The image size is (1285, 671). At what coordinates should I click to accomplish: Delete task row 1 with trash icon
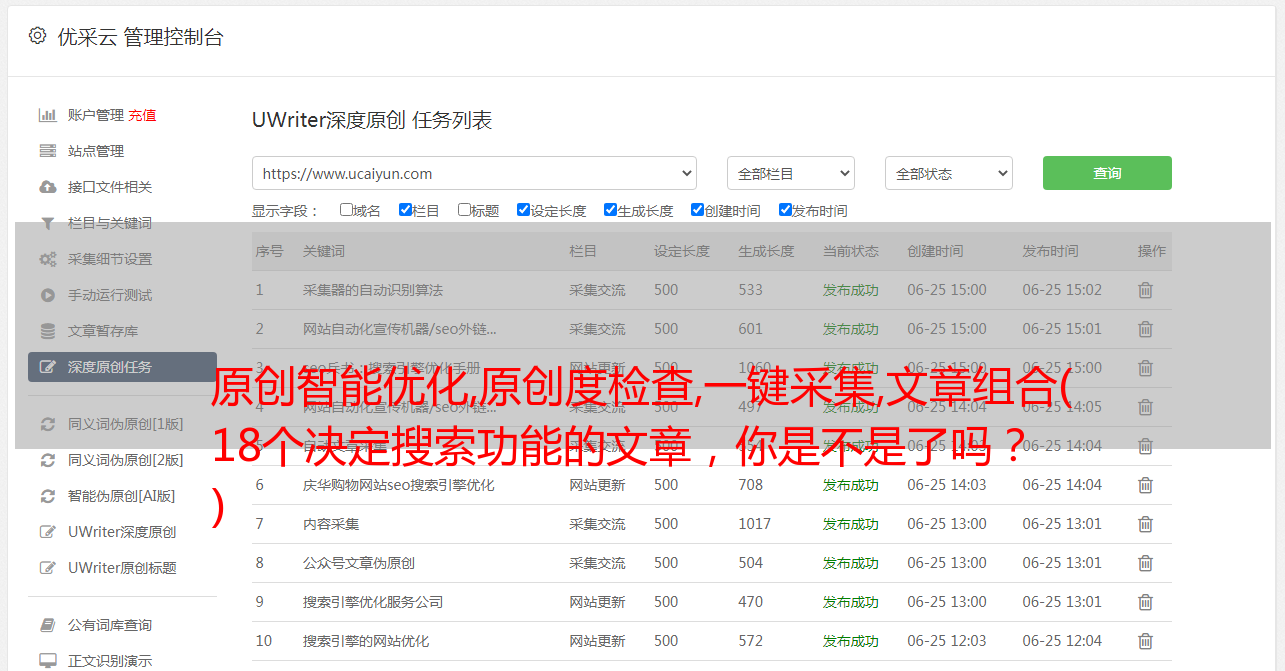[x=1145, y=290]
